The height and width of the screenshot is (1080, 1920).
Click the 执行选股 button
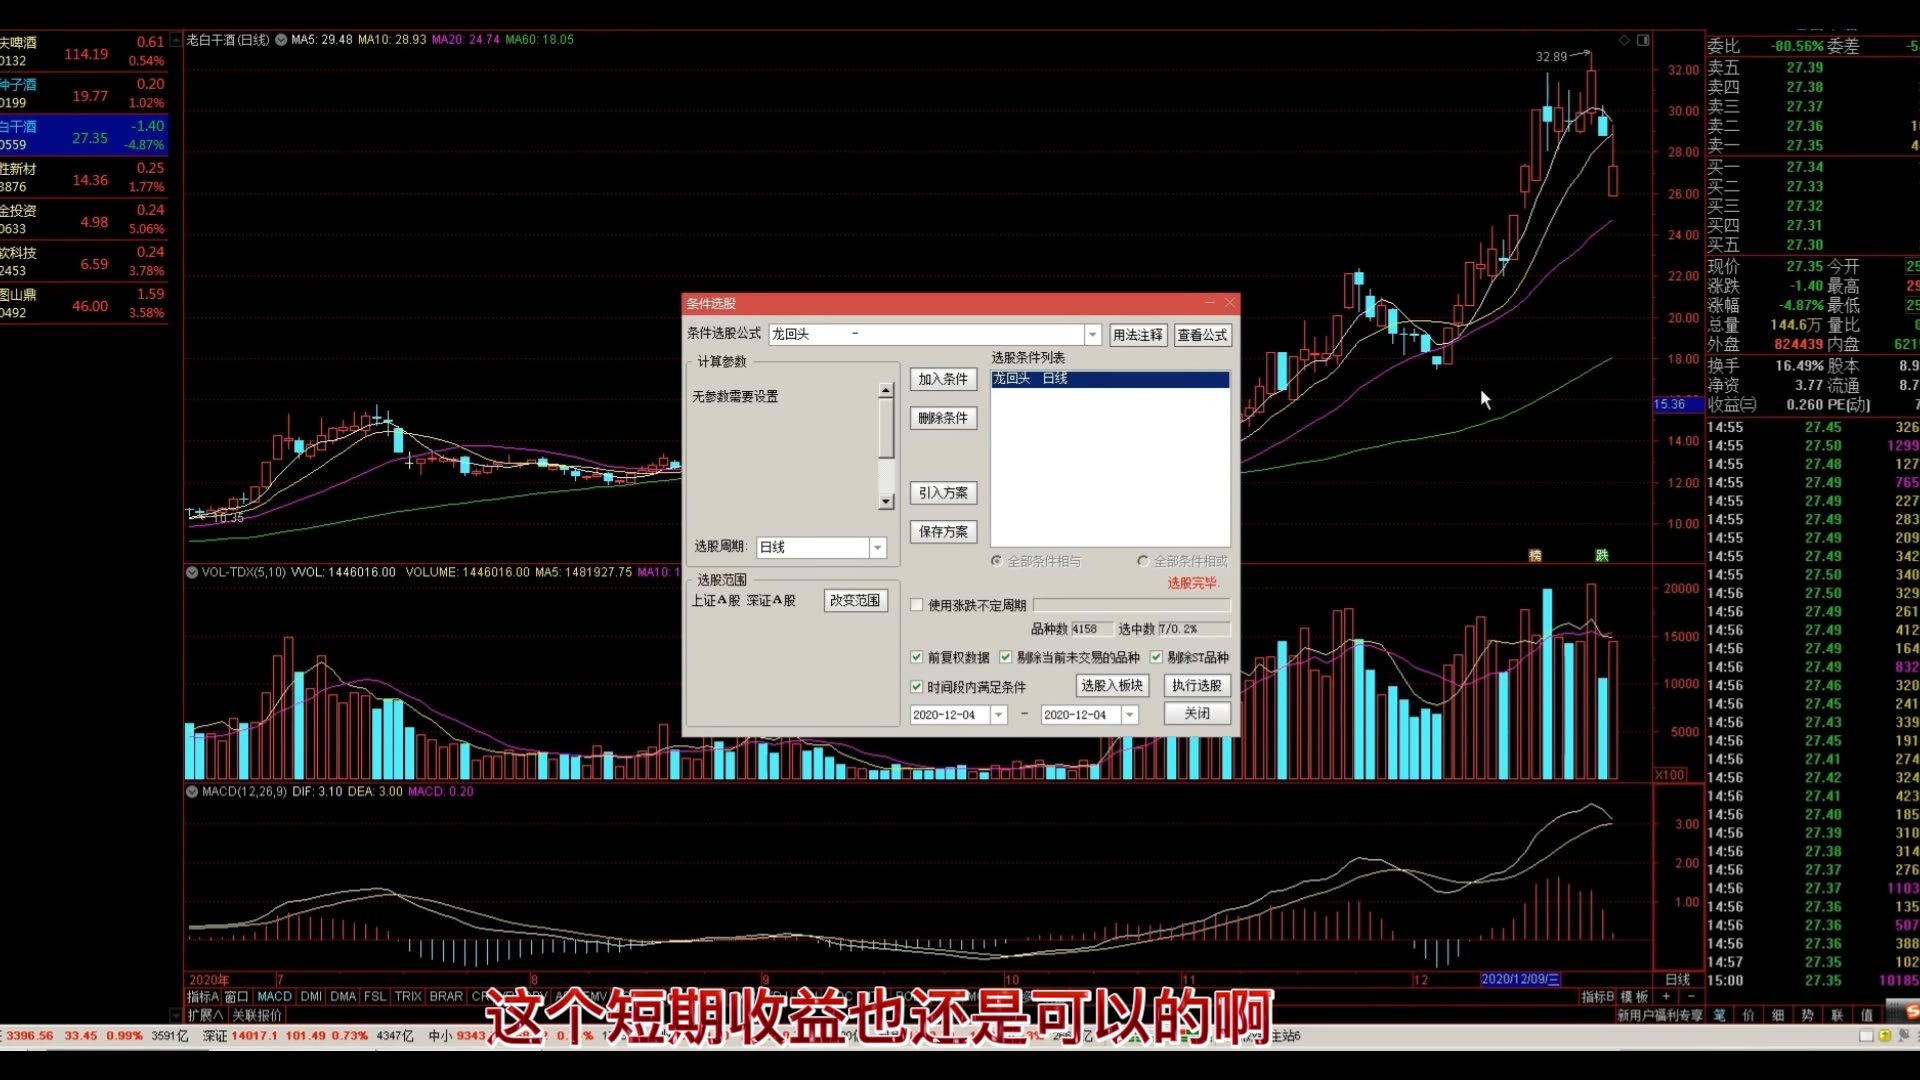pyautogui.click(x=1196, y=686)
